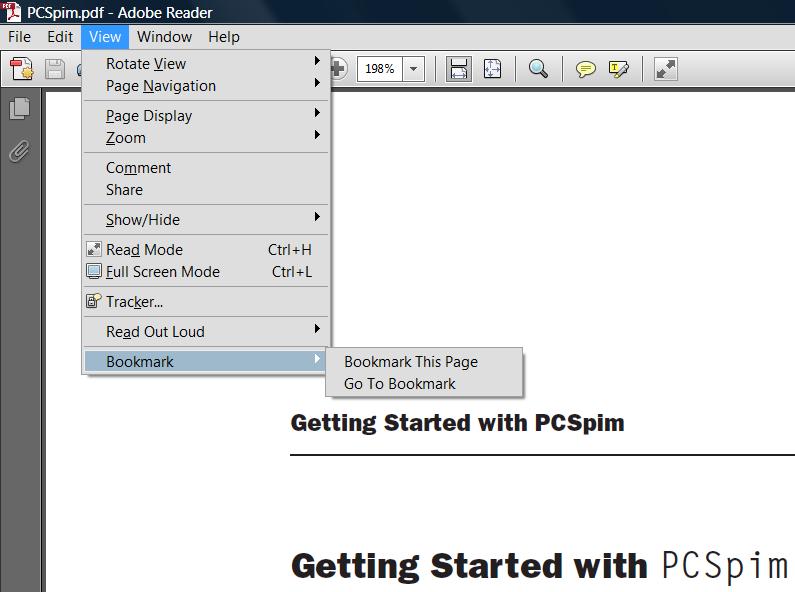Screen dimensions: 795x592
Task: Click the Adobe Reader title bar icon
Action: point(11,12)
